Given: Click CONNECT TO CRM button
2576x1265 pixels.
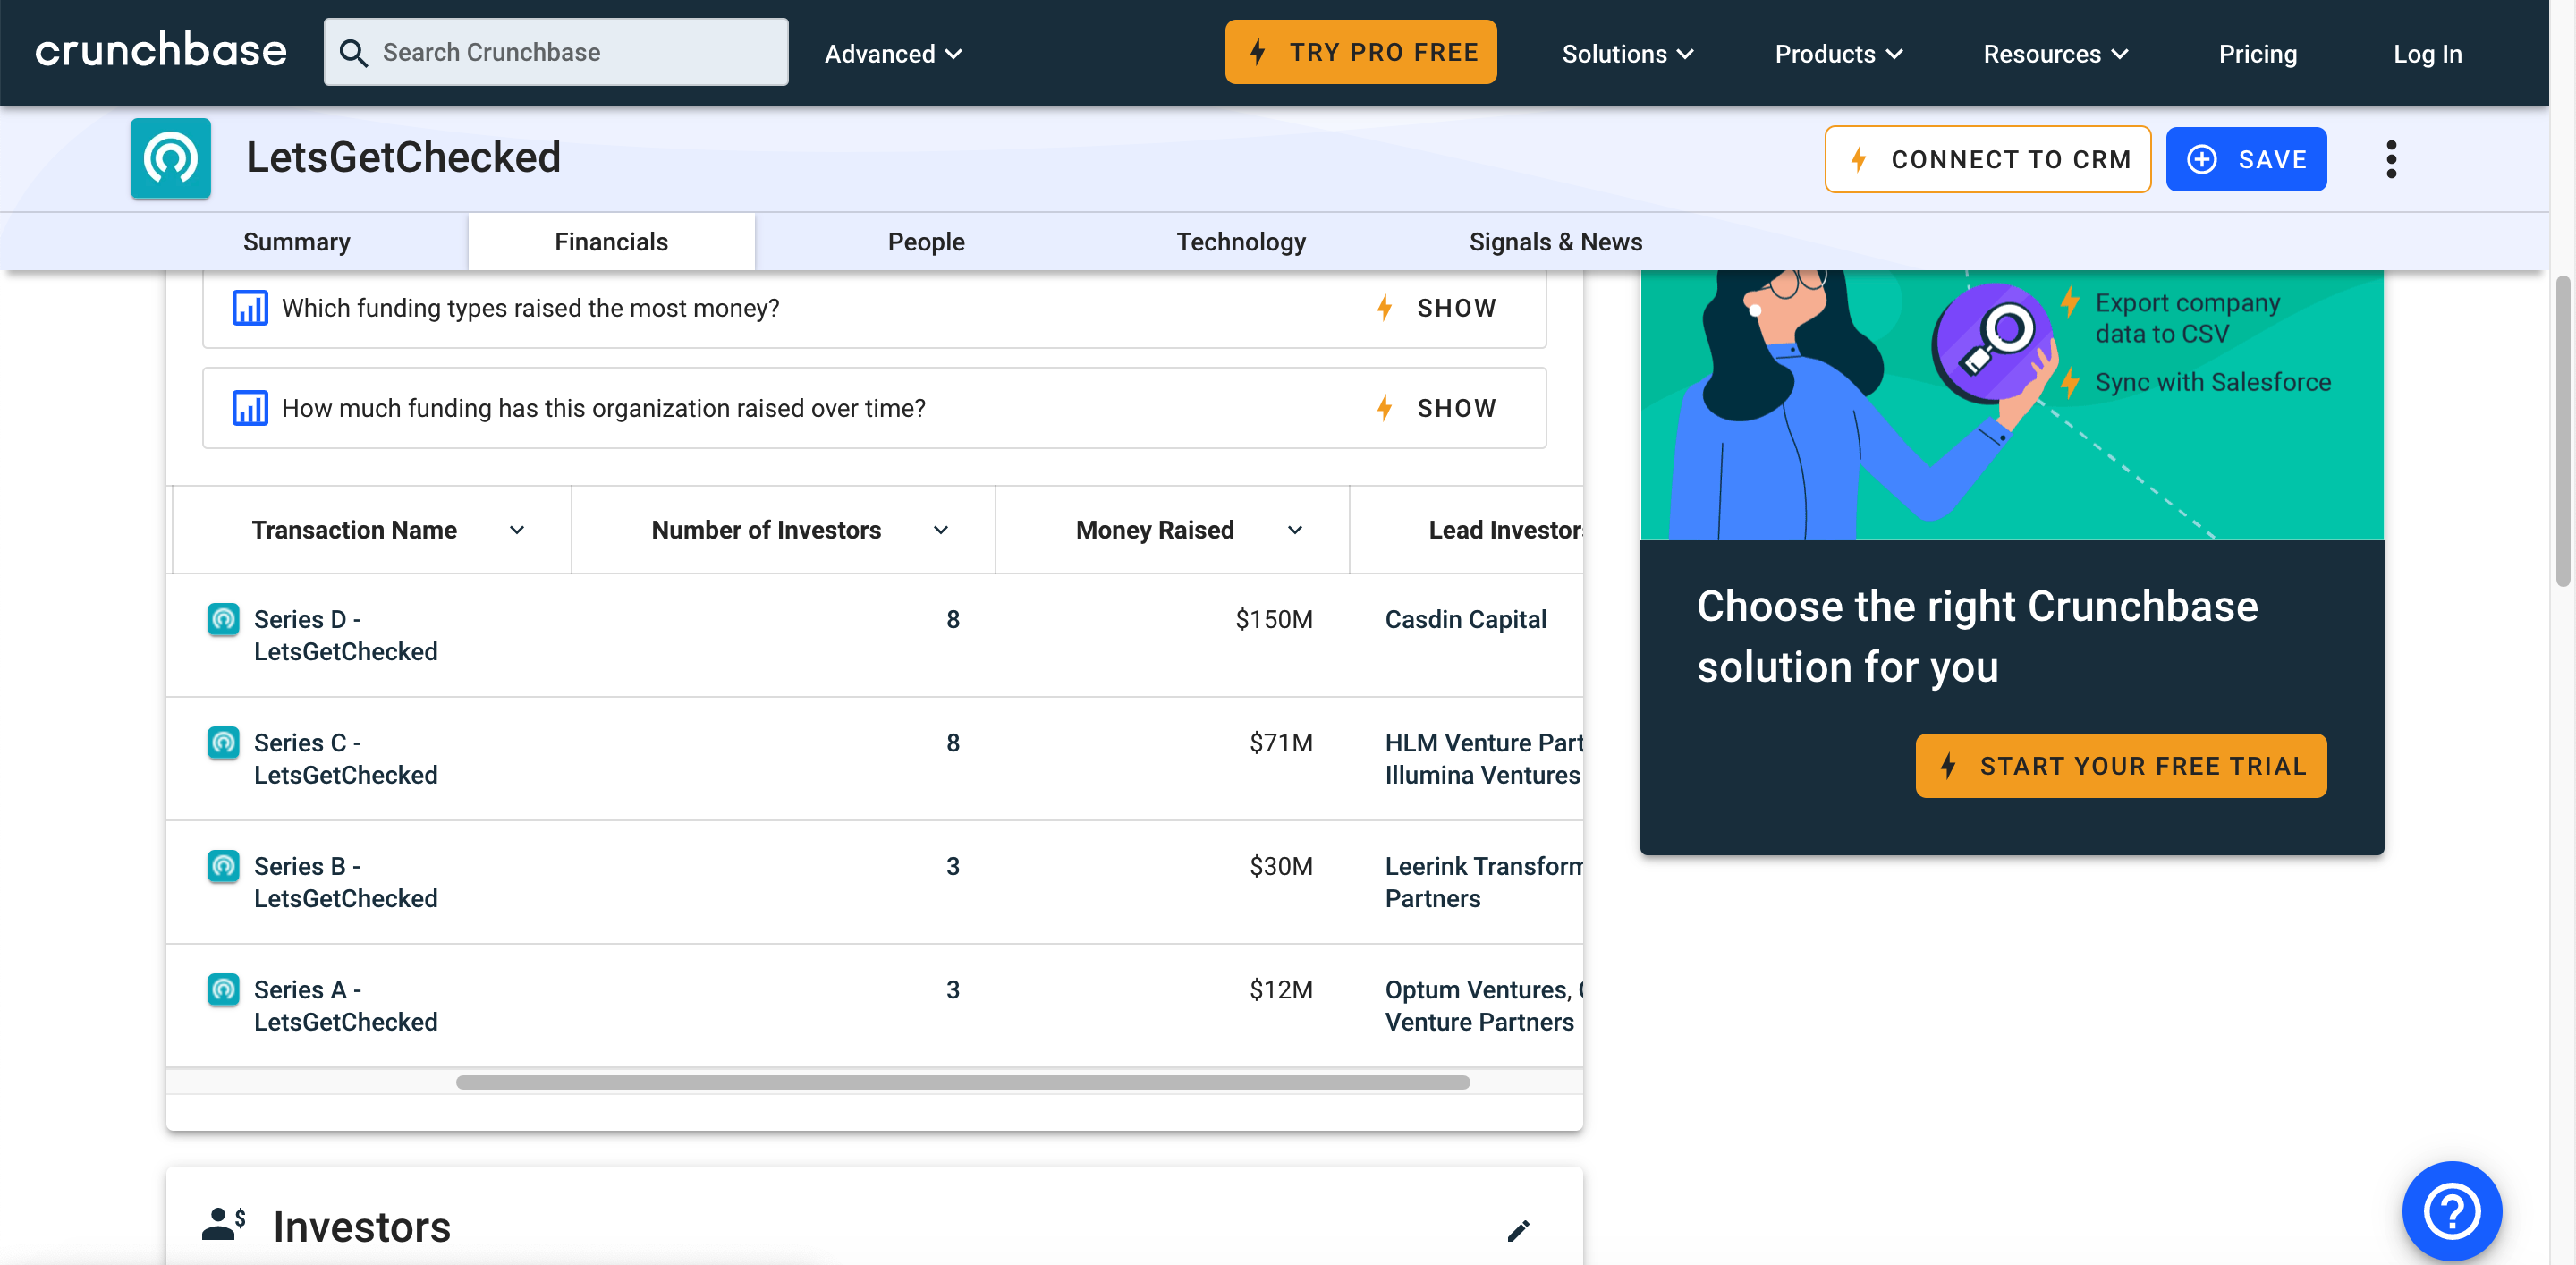Looking at the screenshot, I should pos(1987,159).
